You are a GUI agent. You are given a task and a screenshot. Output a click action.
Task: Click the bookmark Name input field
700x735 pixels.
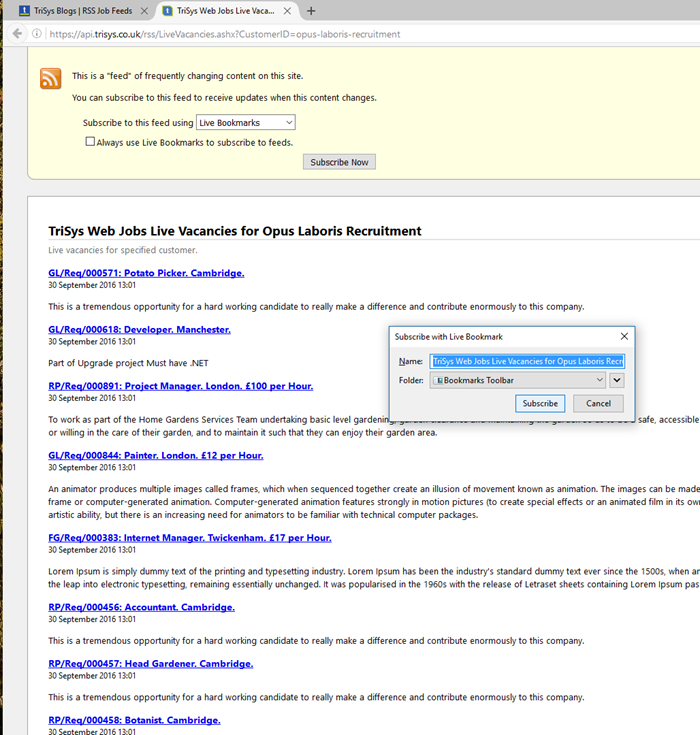[x=527, y=361]
